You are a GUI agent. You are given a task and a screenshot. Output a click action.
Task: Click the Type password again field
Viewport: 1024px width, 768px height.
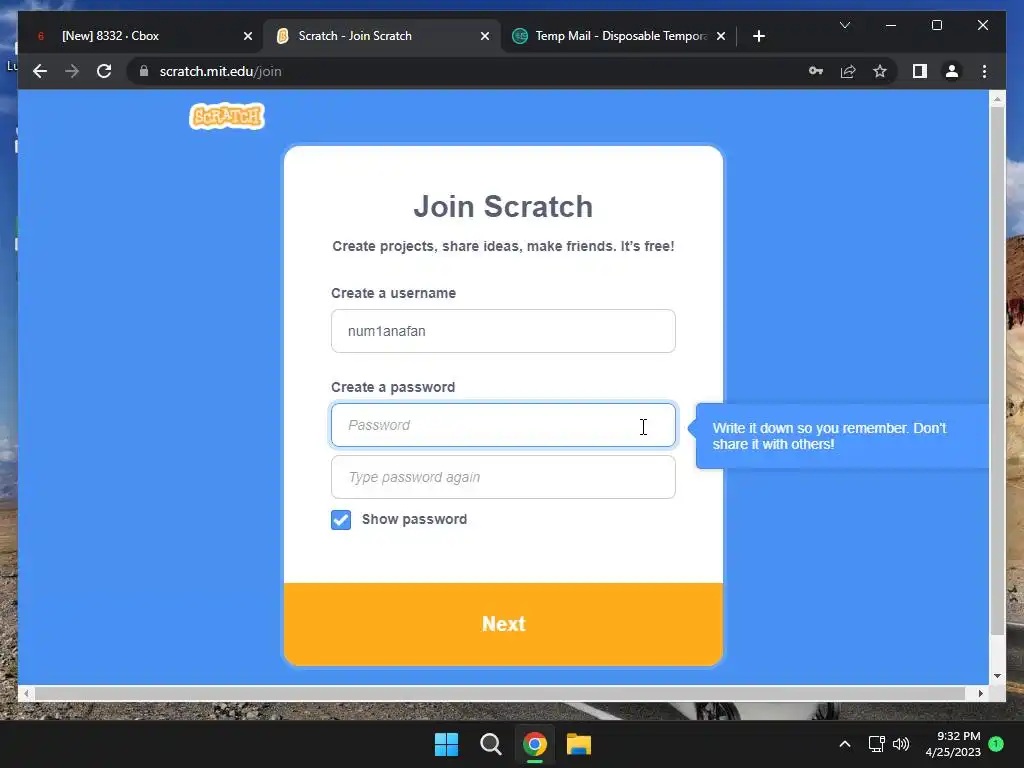tap(503, 477)
